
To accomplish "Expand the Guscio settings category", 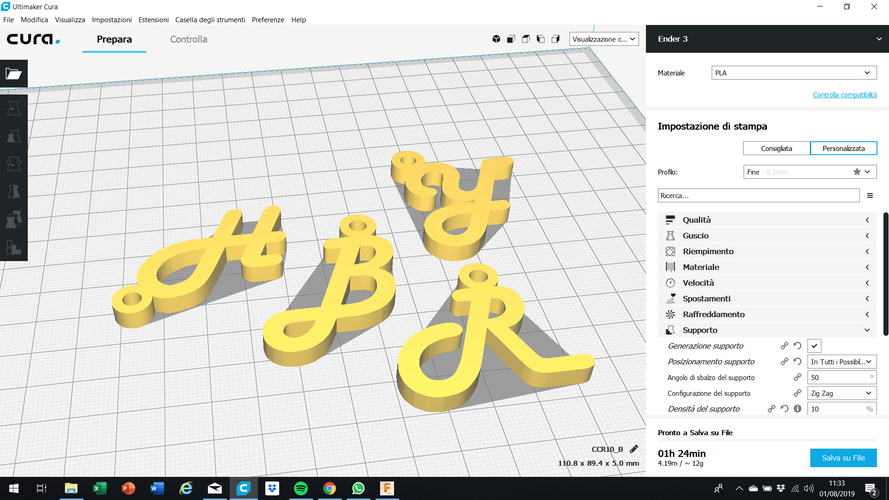I will 769,236.
